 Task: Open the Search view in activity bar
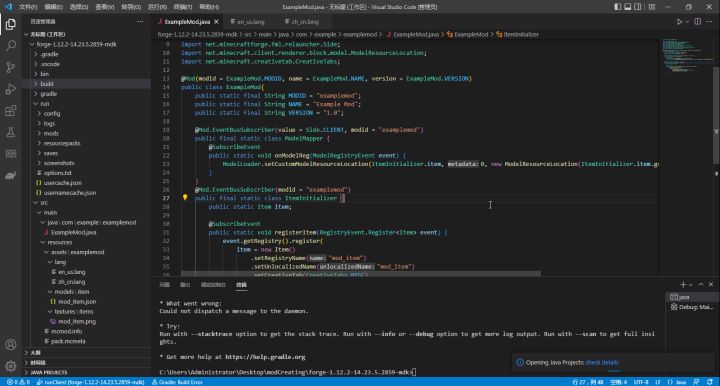pyautogui.click(x=11, y=45)
